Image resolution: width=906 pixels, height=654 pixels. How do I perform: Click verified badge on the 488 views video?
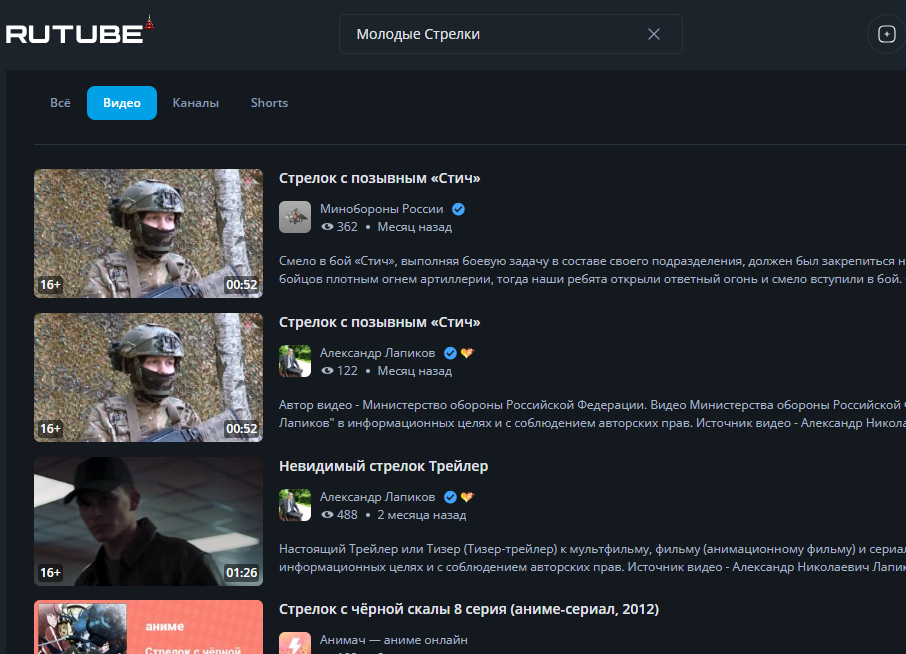tap(450, 497)
